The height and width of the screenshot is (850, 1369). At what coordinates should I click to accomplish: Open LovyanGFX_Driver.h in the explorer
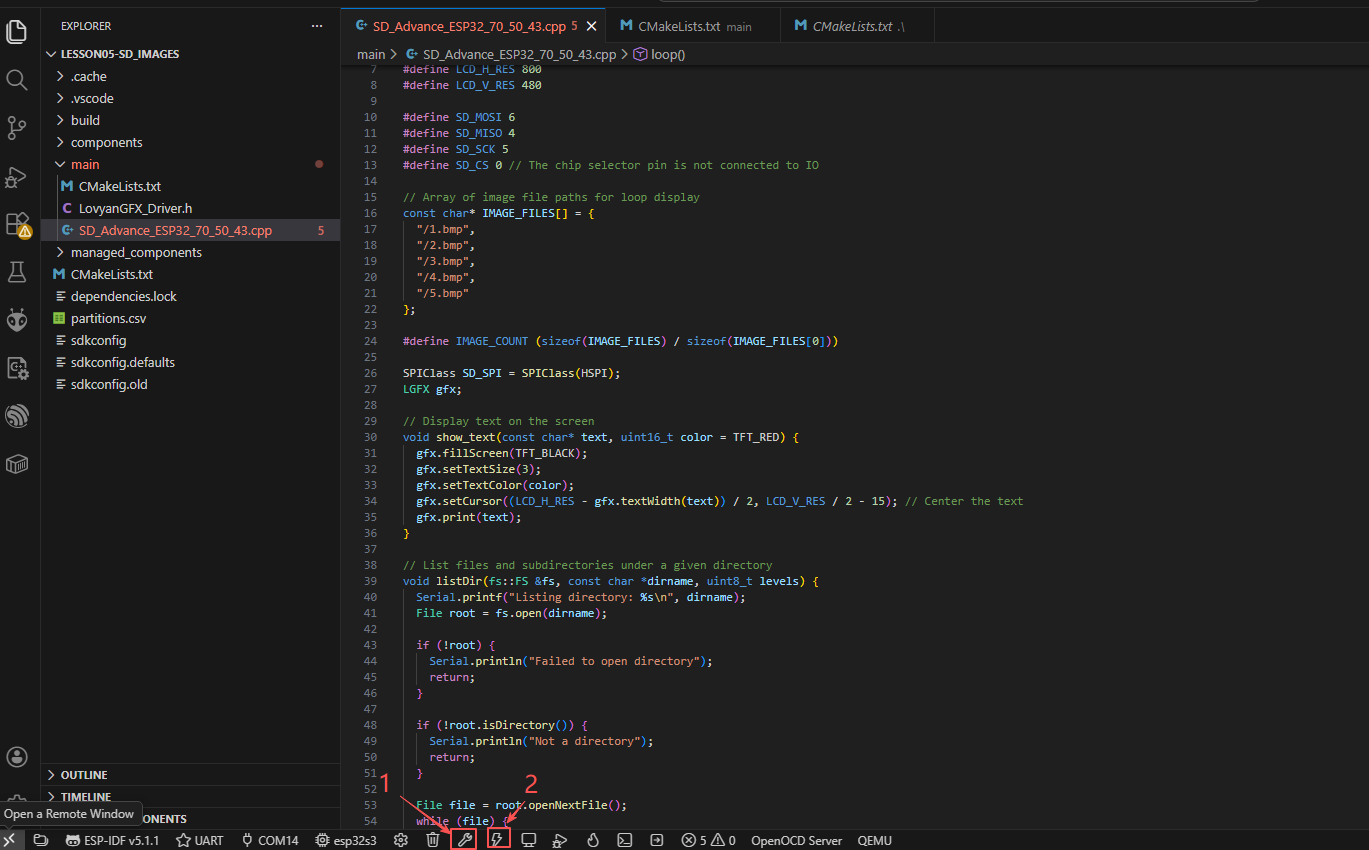pos(135,208)
